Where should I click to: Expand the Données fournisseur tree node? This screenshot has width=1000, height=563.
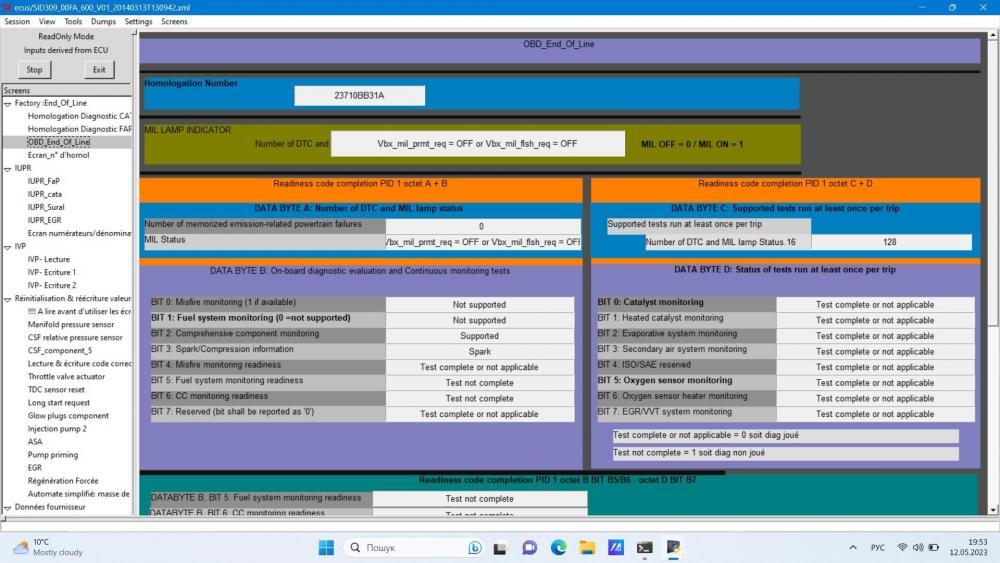click(8, 508)
